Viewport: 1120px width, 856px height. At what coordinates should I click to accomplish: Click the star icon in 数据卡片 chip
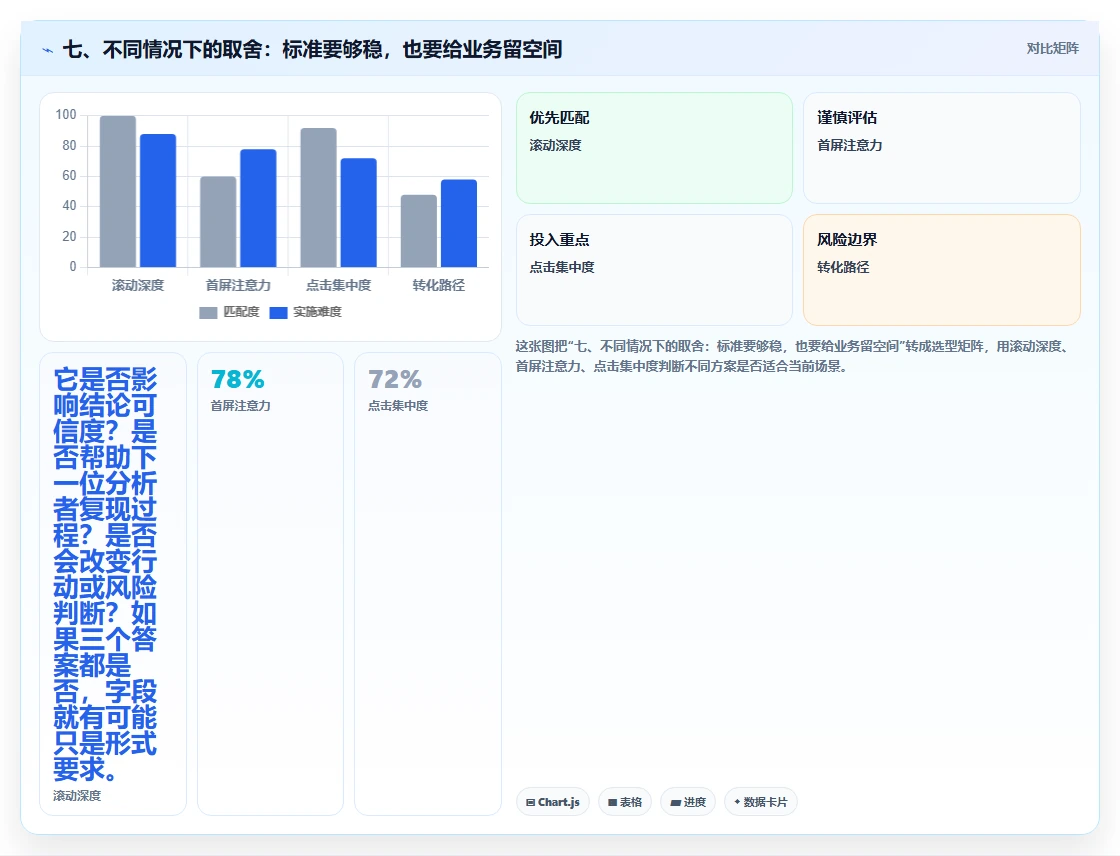tap(737, 802)
